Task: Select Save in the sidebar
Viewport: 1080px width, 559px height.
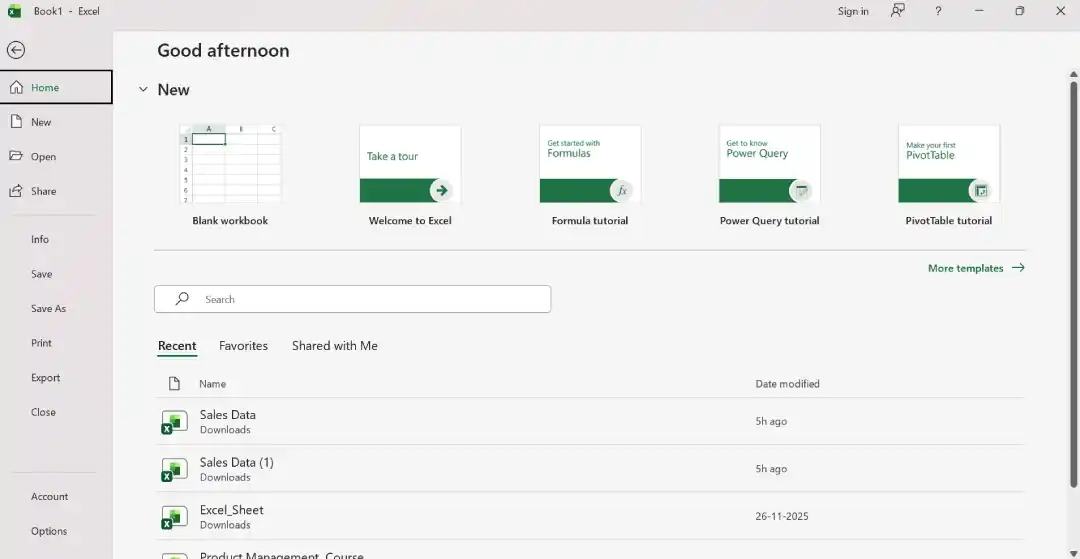Action: pos(41,273)
